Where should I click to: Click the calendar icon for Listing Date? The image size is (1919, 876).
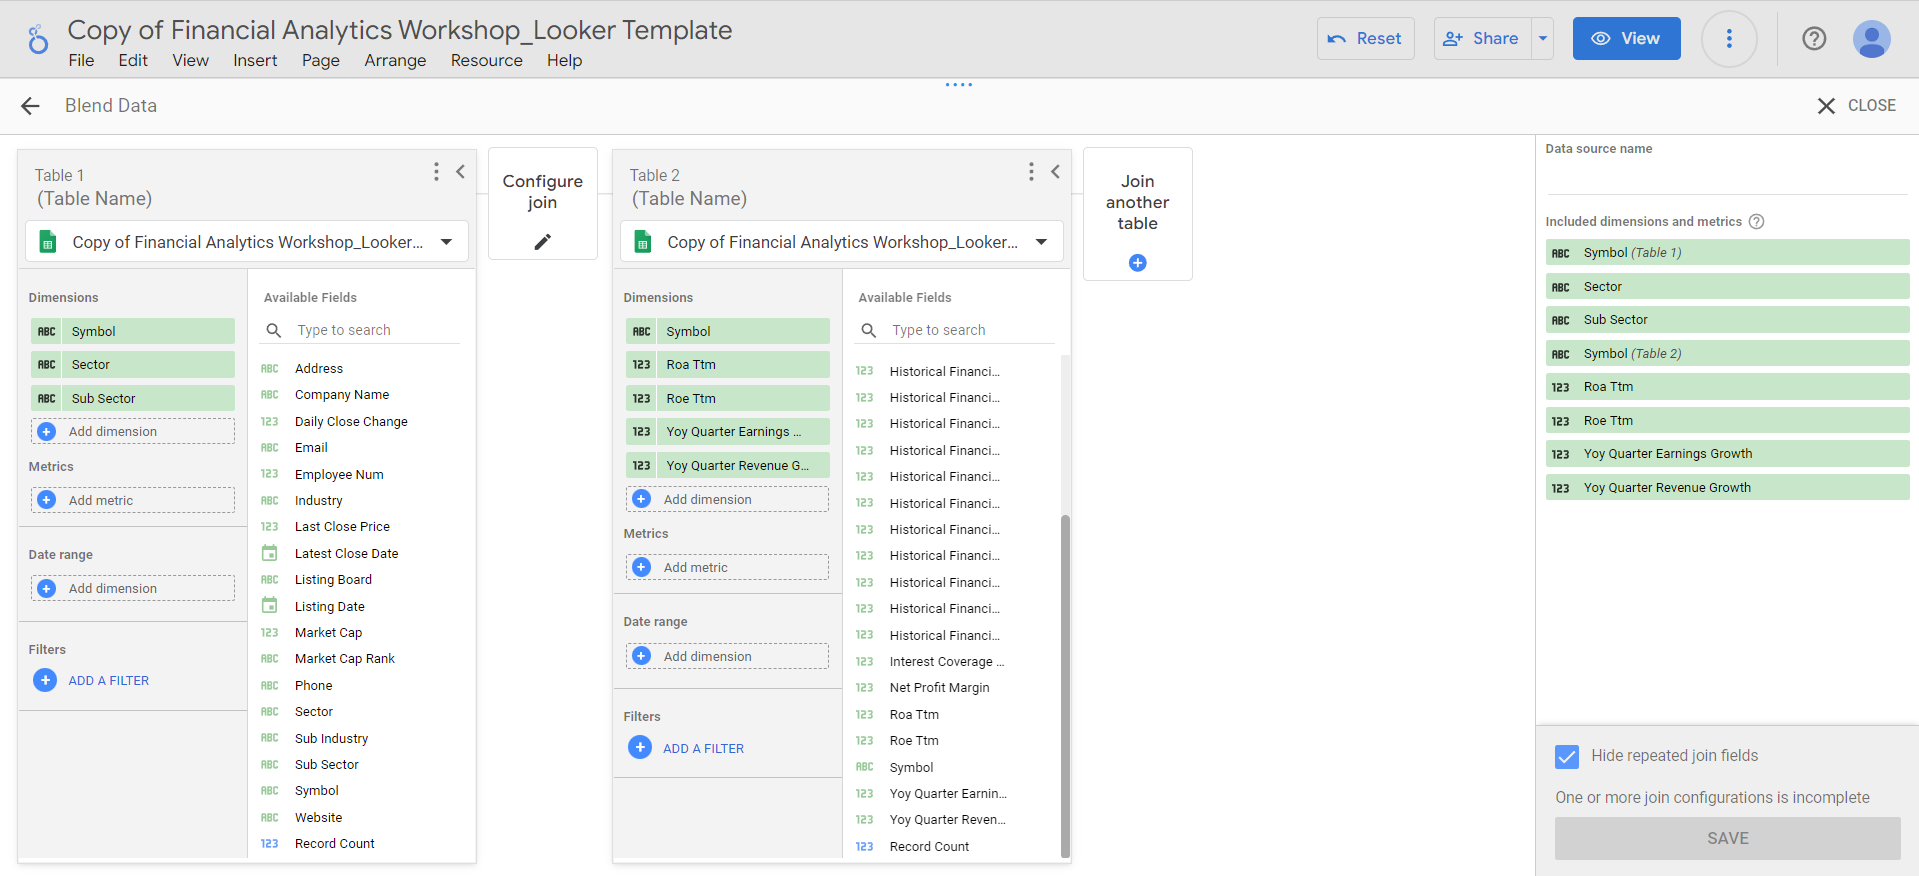(x=270, y=606)
